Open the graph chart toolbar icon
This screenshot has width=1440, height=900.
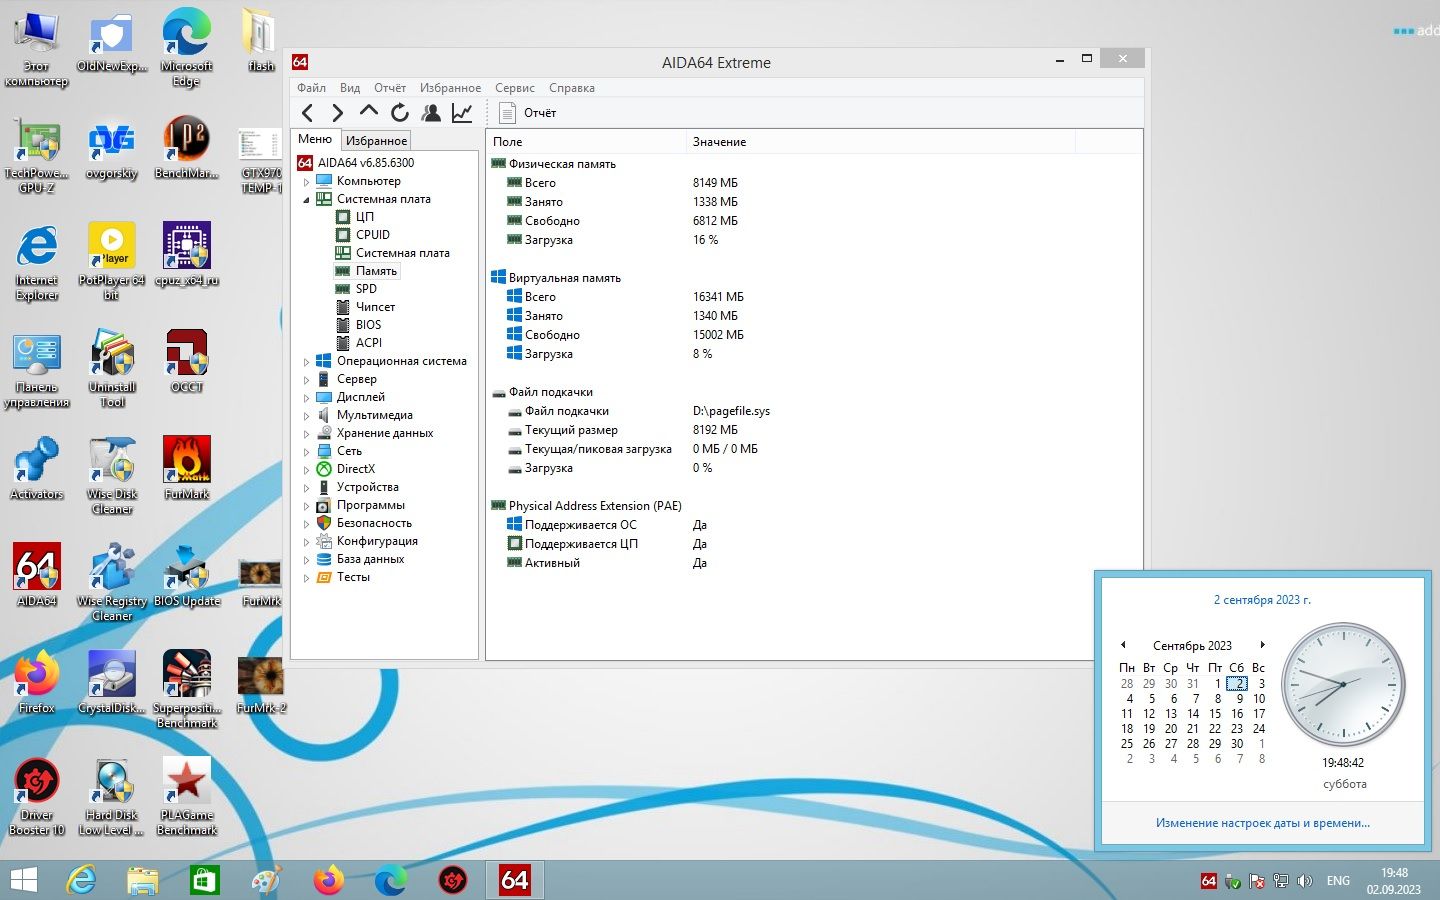coord(462,113)
